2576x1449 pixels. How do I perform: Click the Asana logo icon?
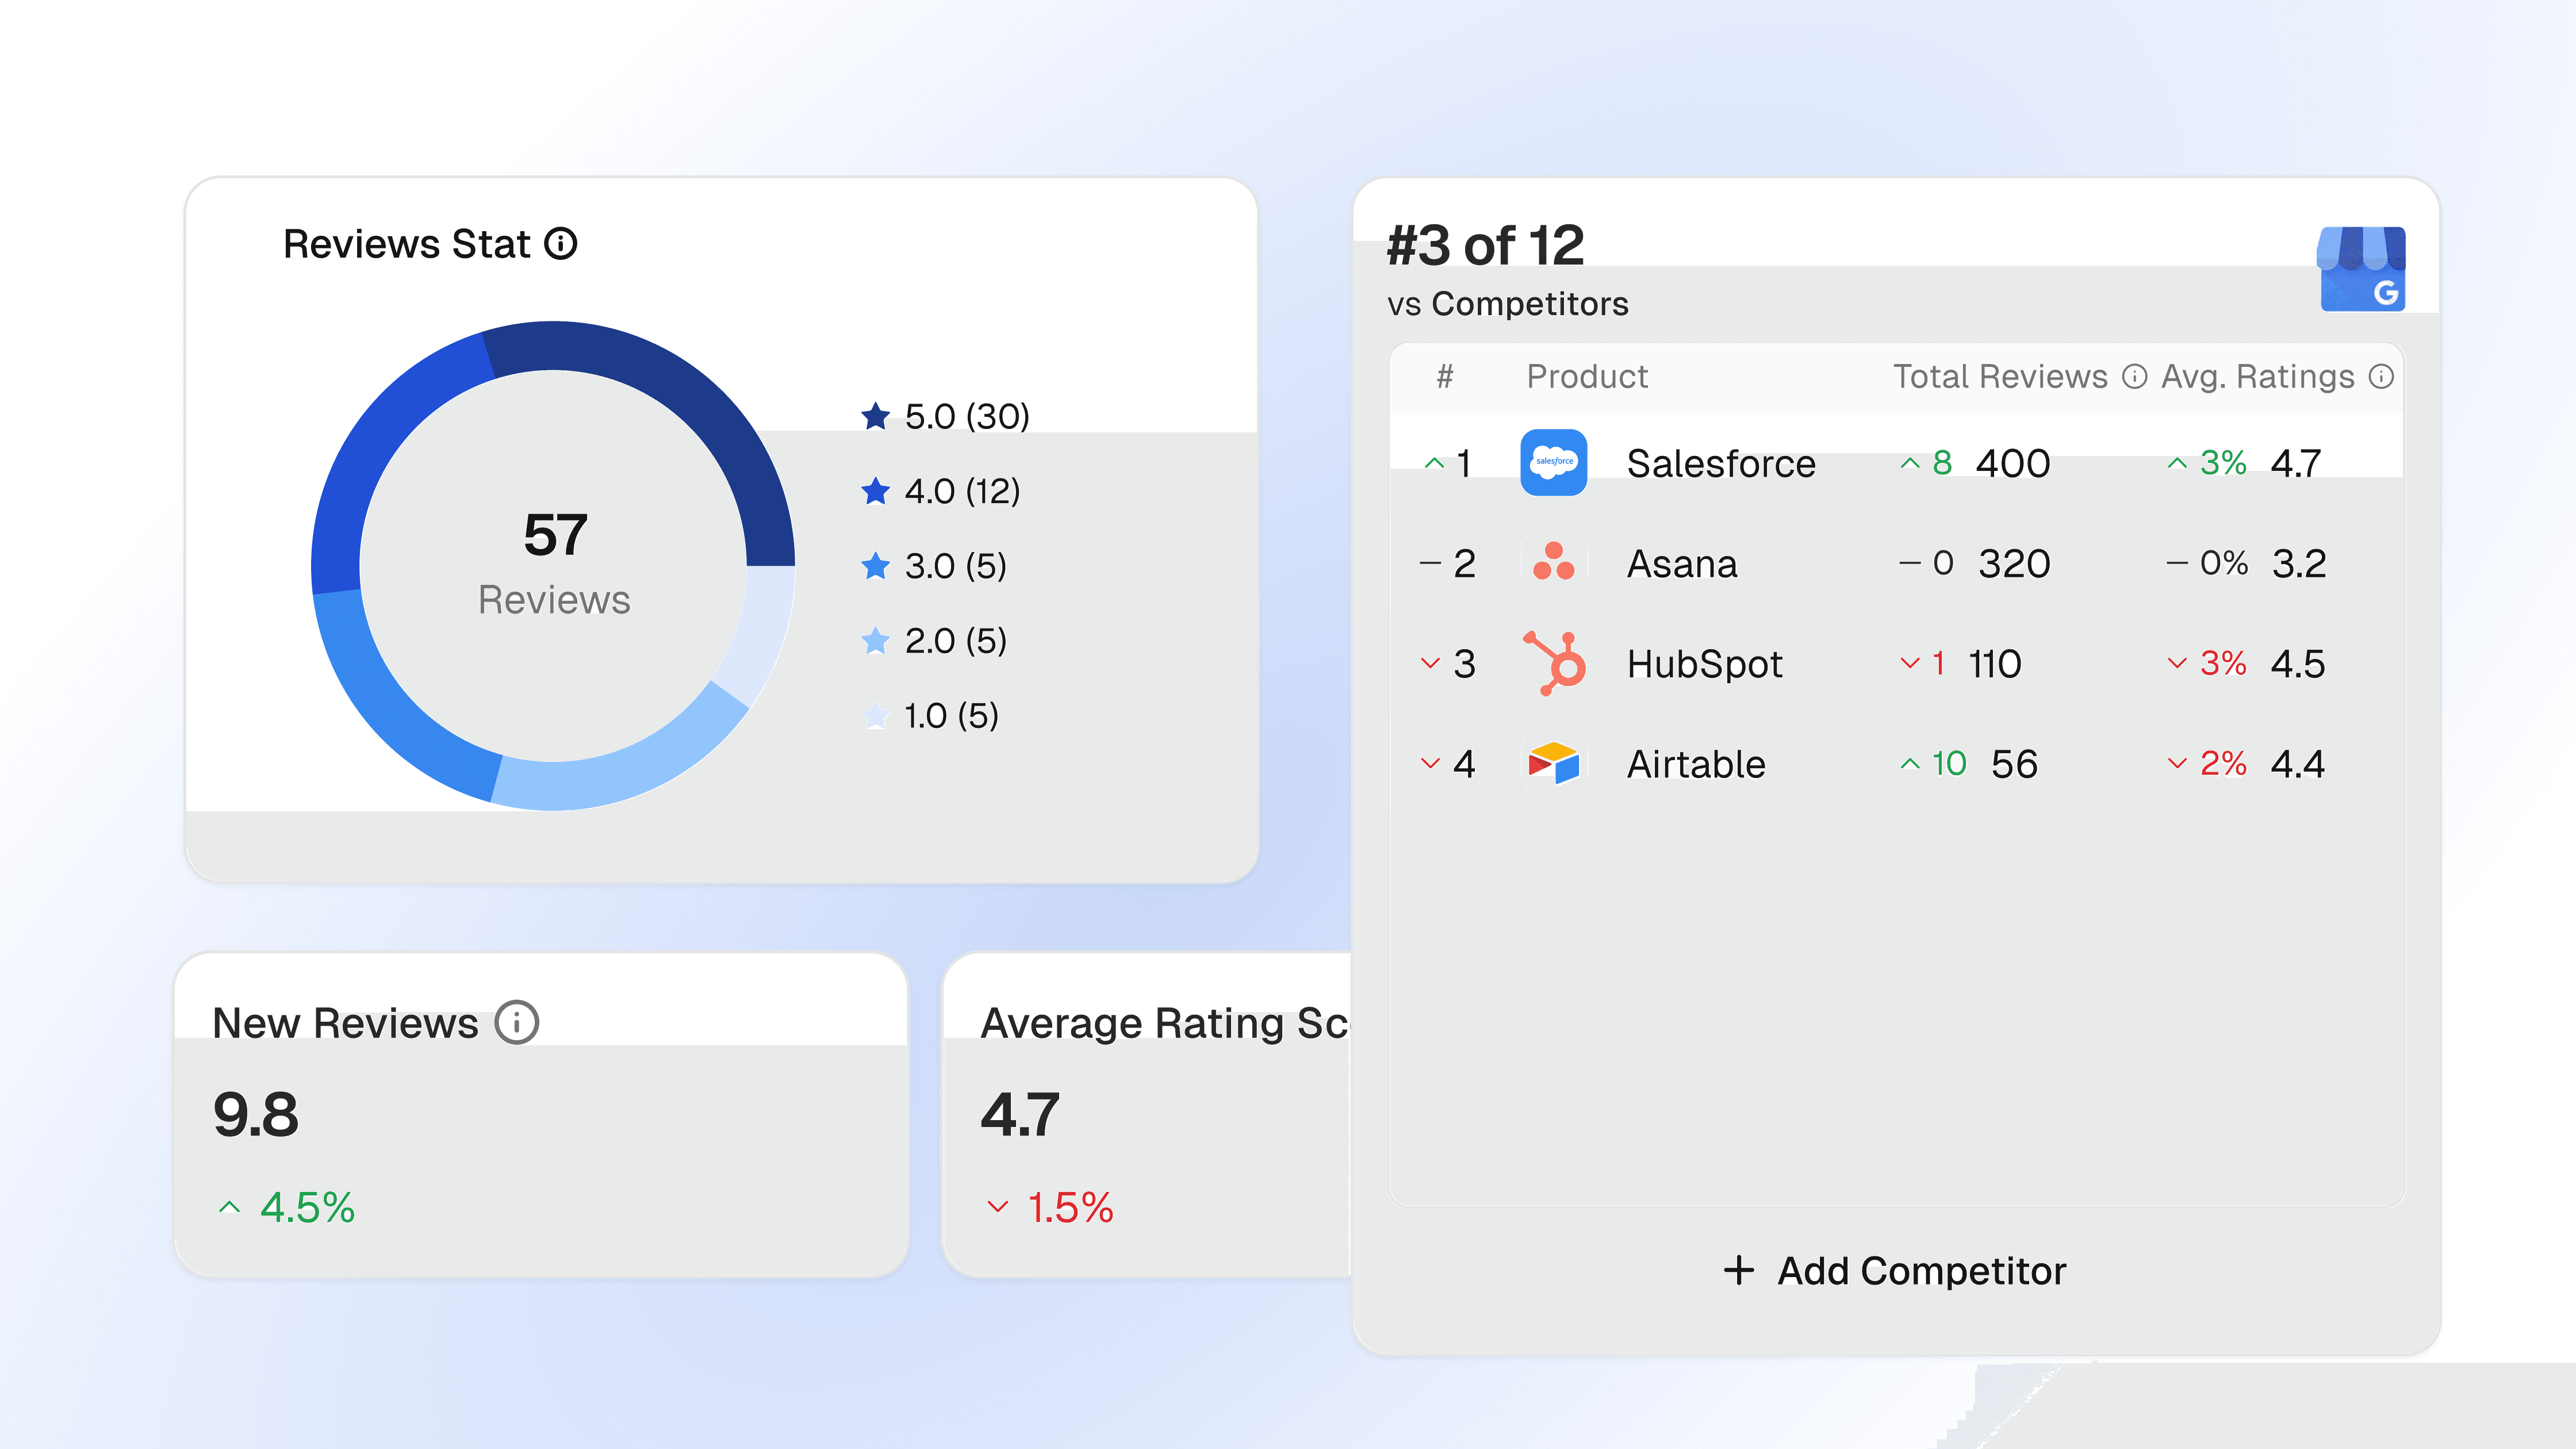1553,562
